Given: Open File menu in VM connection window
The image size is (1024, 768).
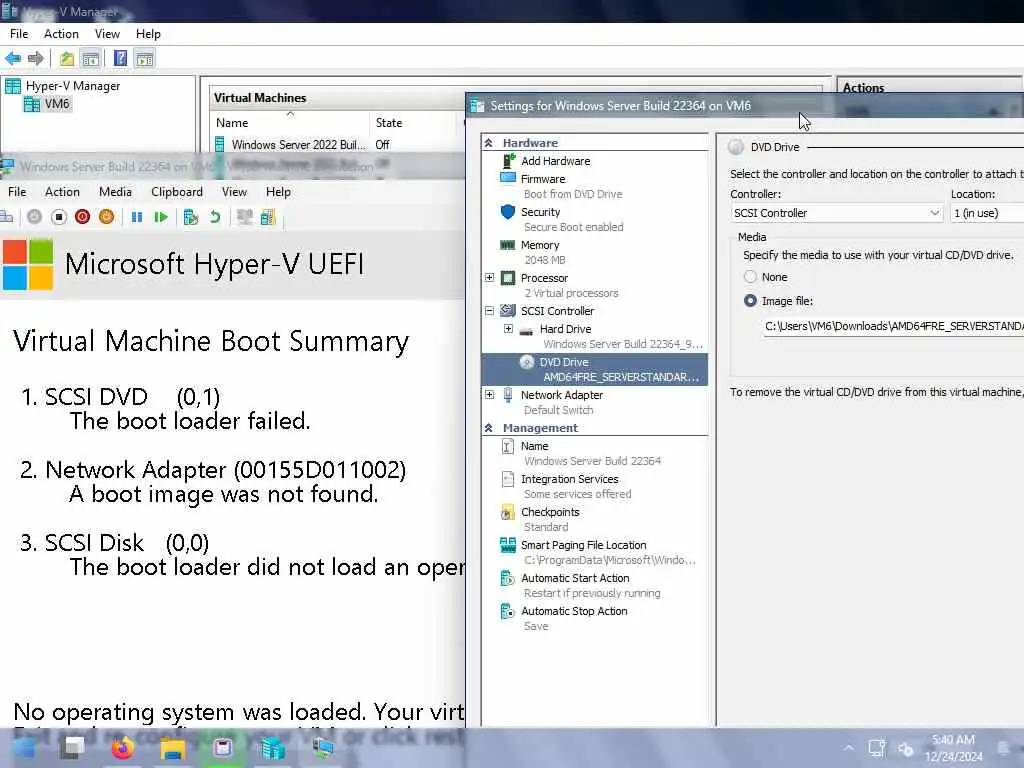Looking at the screenshot, I should [17, 192].
